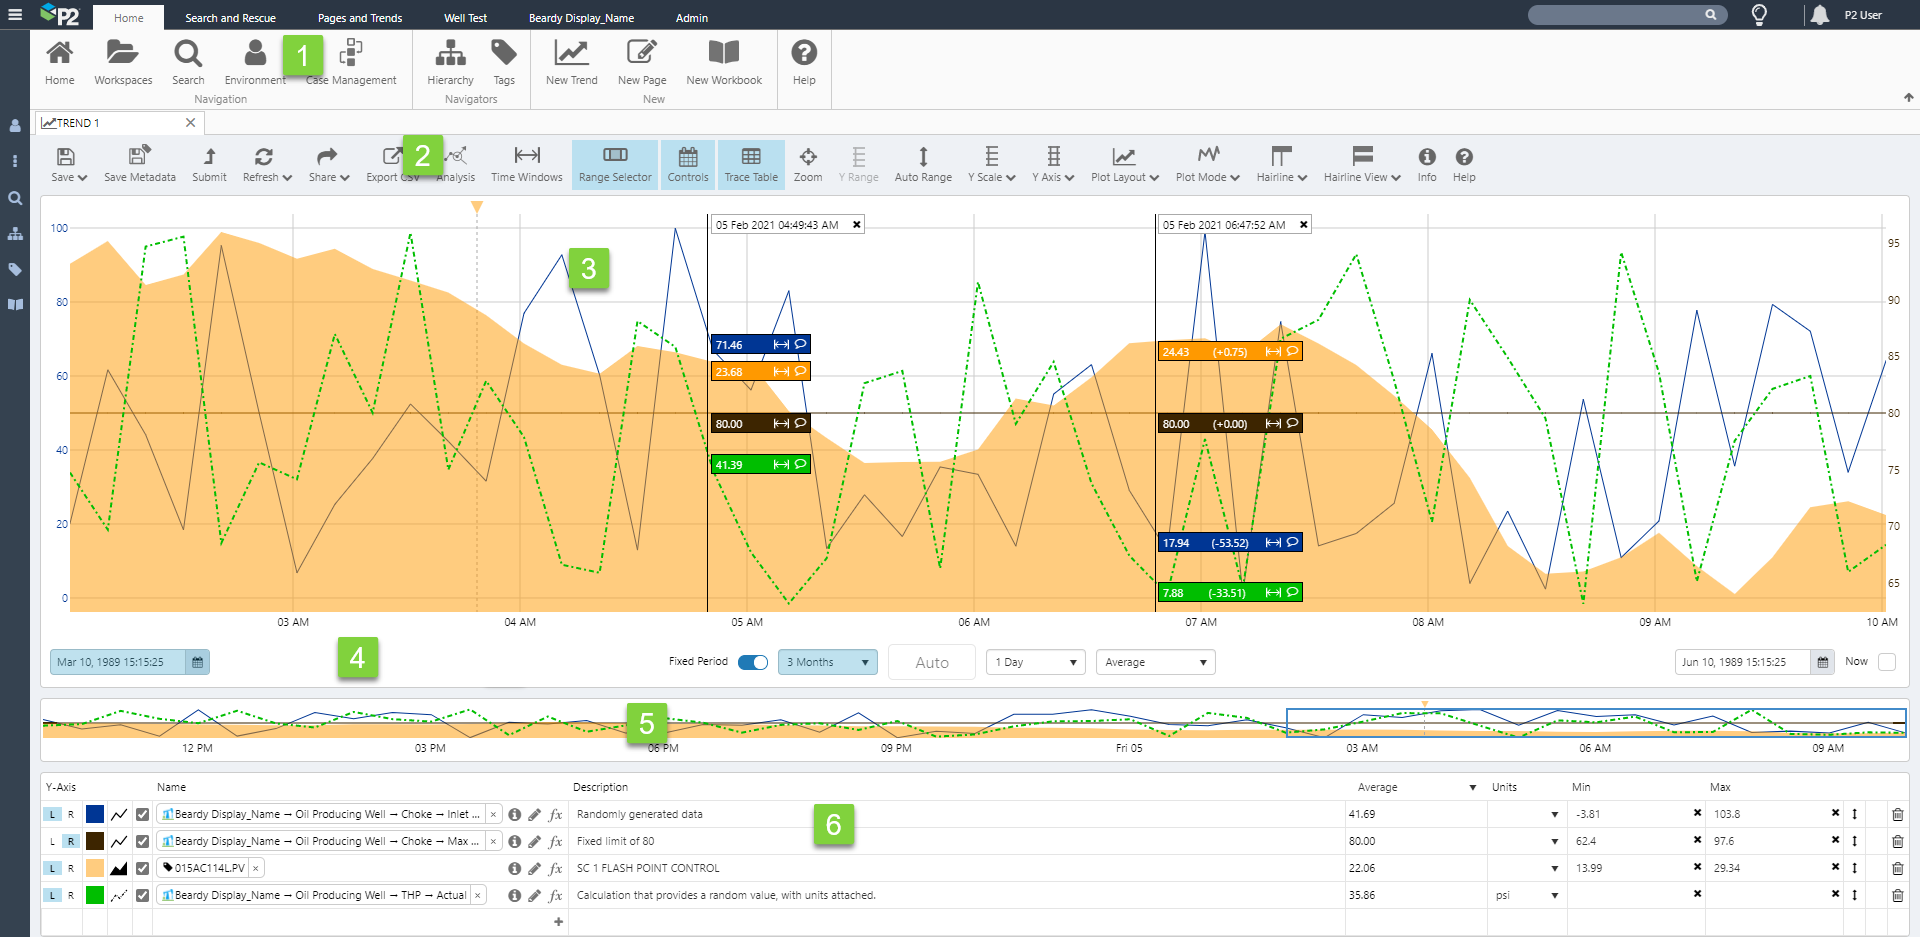Toggle the Fixed Period switch
Viewport: 1920px width, 937px height.
[x=752, y=662]
